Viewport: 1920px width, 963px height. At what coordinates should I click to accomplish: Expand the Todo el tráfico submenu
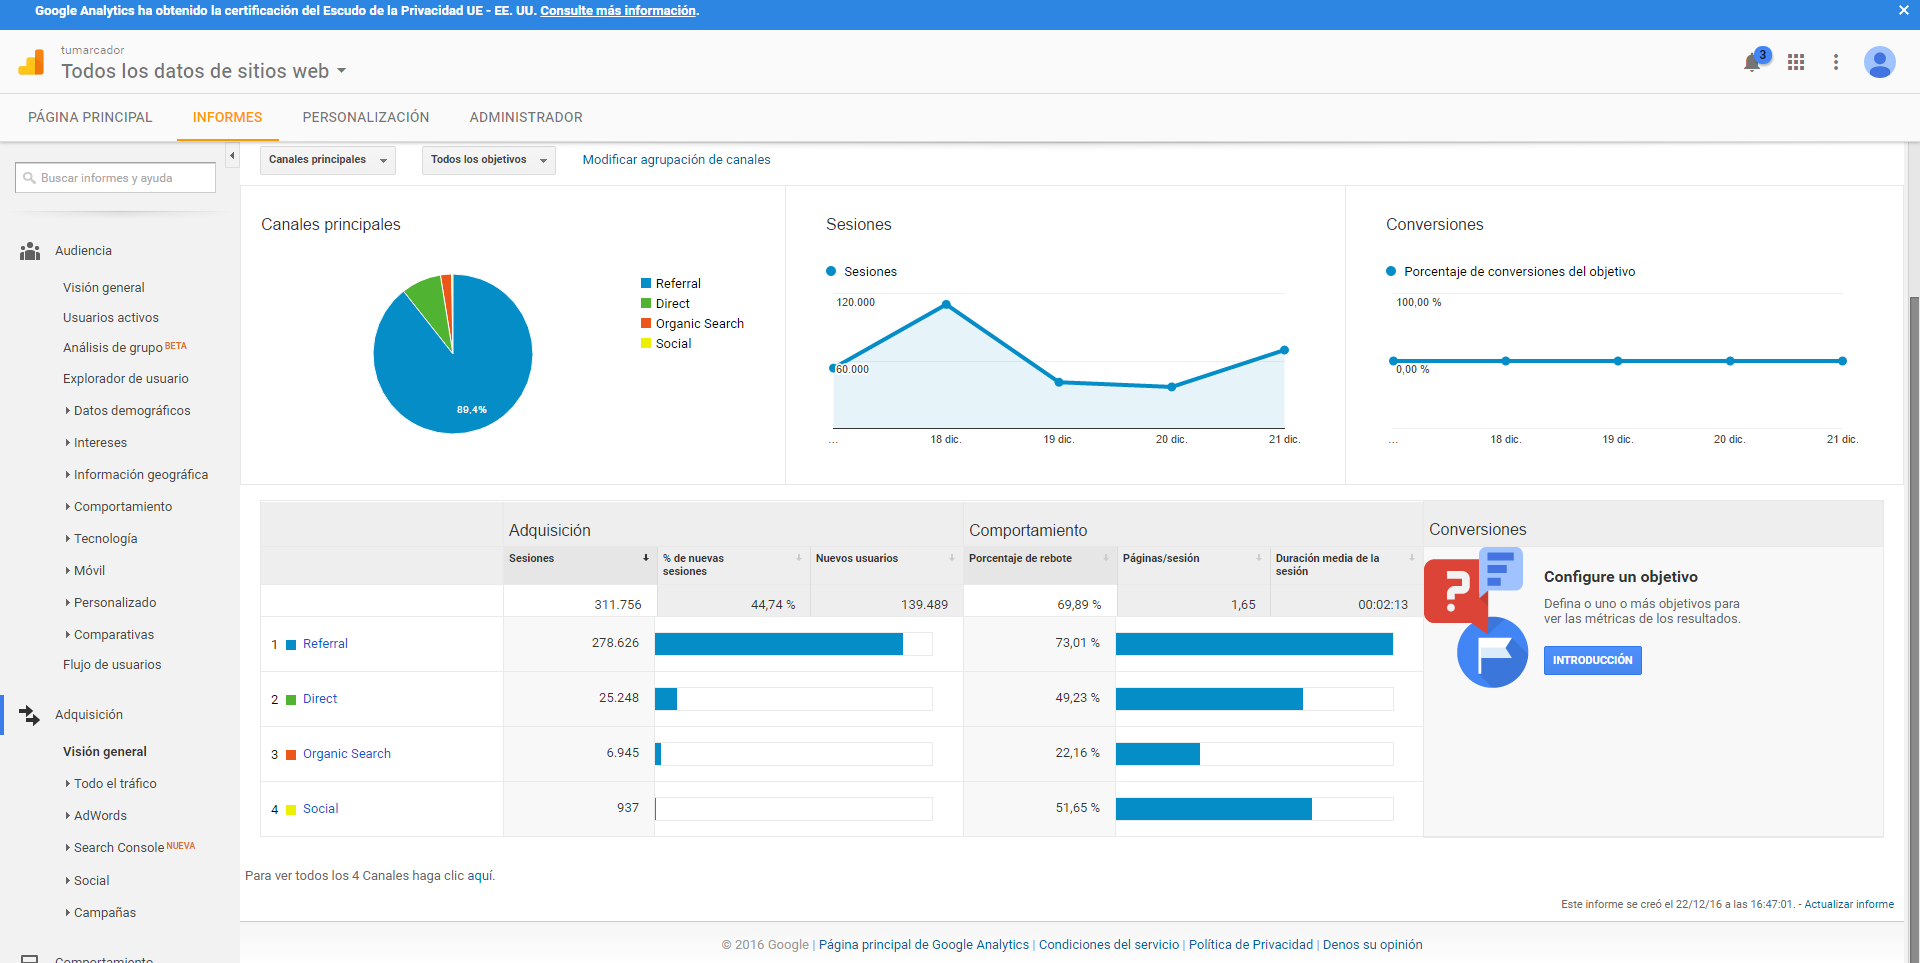coord(68,784)
